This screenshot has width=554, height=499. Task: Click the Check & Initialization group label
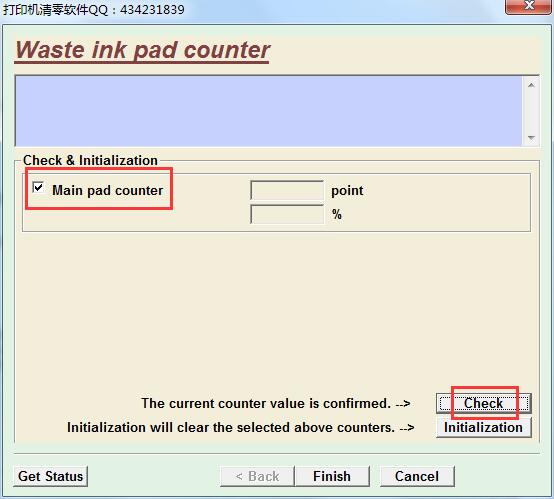(90, 160)
